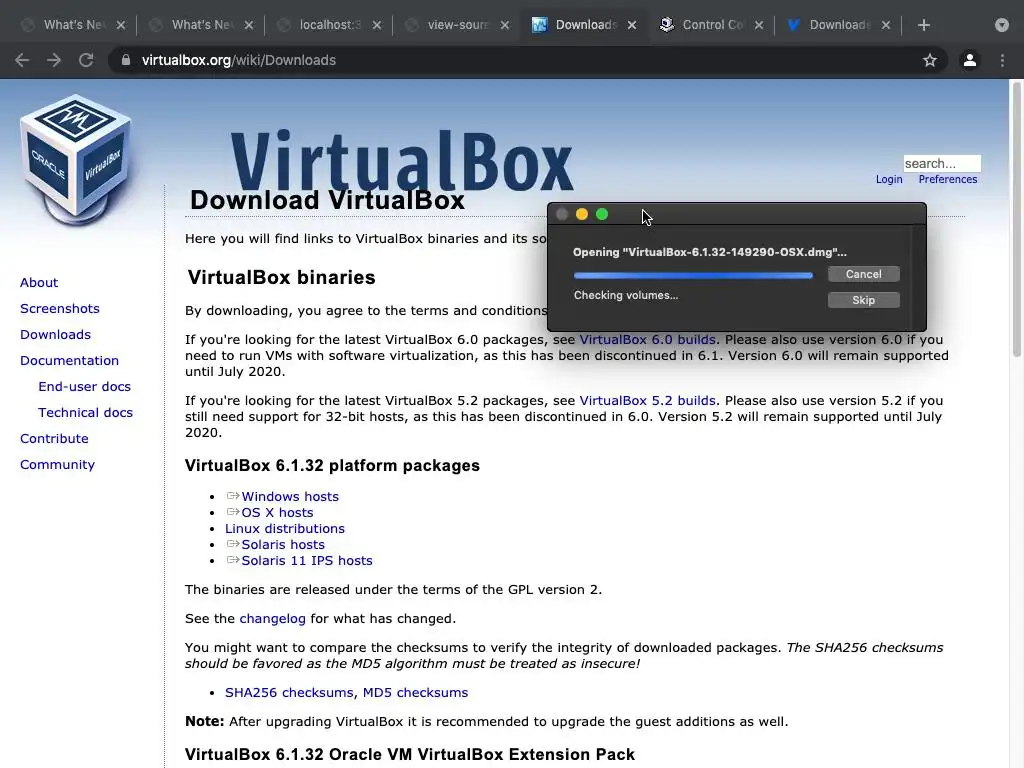Viewport: 1024px width, 768px height.
Task: Open the Login link
Action: point(889,180)
